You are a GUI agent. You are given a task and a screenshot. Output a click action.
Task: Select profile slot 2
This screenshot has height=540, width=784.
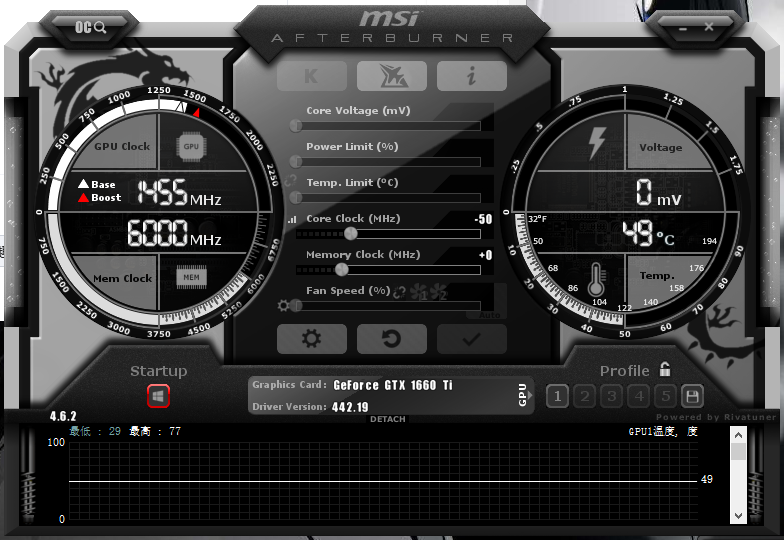pos(584,396)
